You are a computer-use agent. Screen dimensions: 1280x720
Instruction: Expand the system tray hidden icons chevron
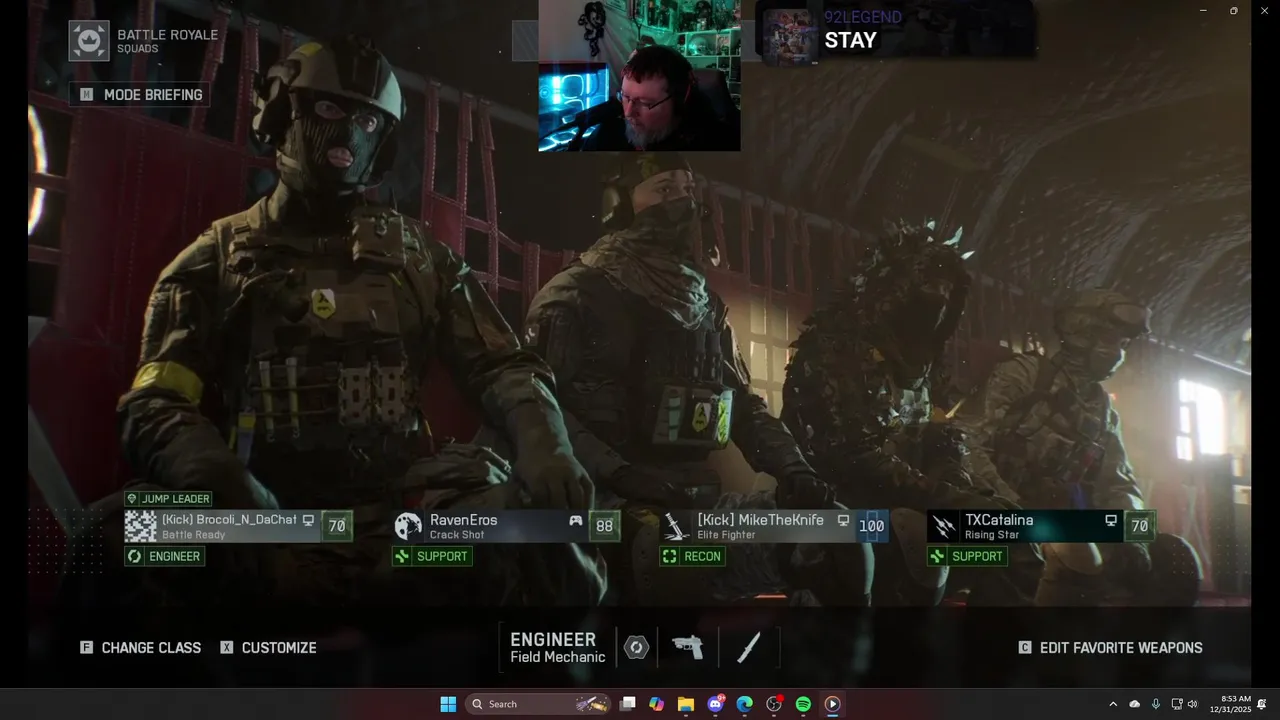(1113, 704)
